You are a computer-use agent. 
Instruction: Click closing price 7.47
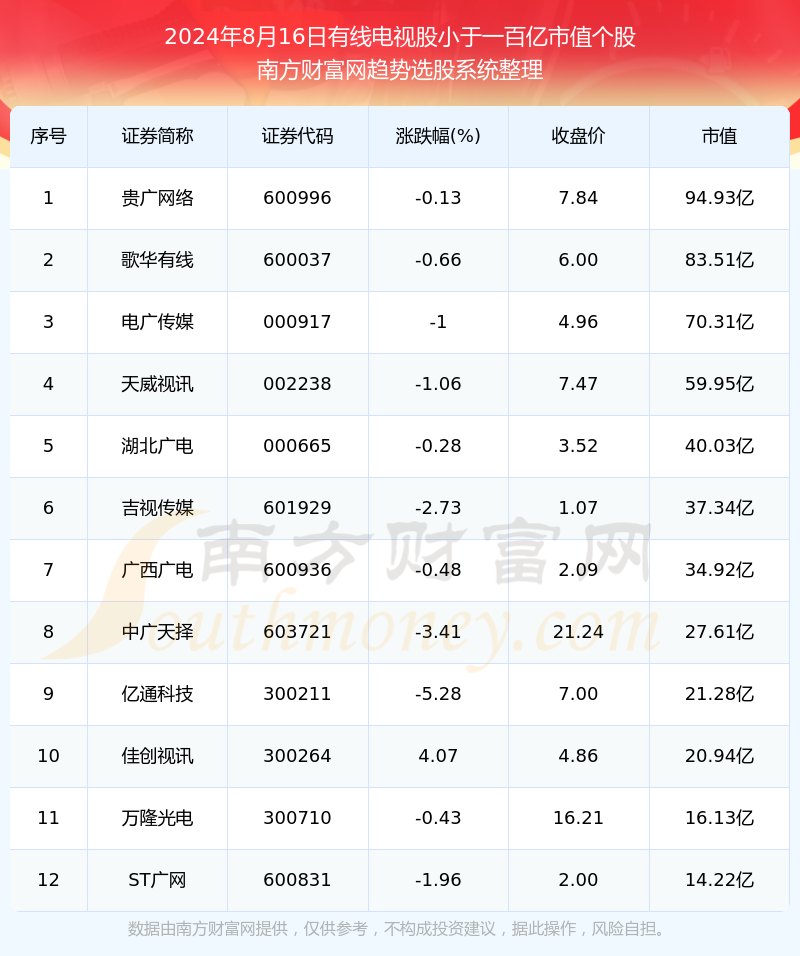[x=578, y=384]
